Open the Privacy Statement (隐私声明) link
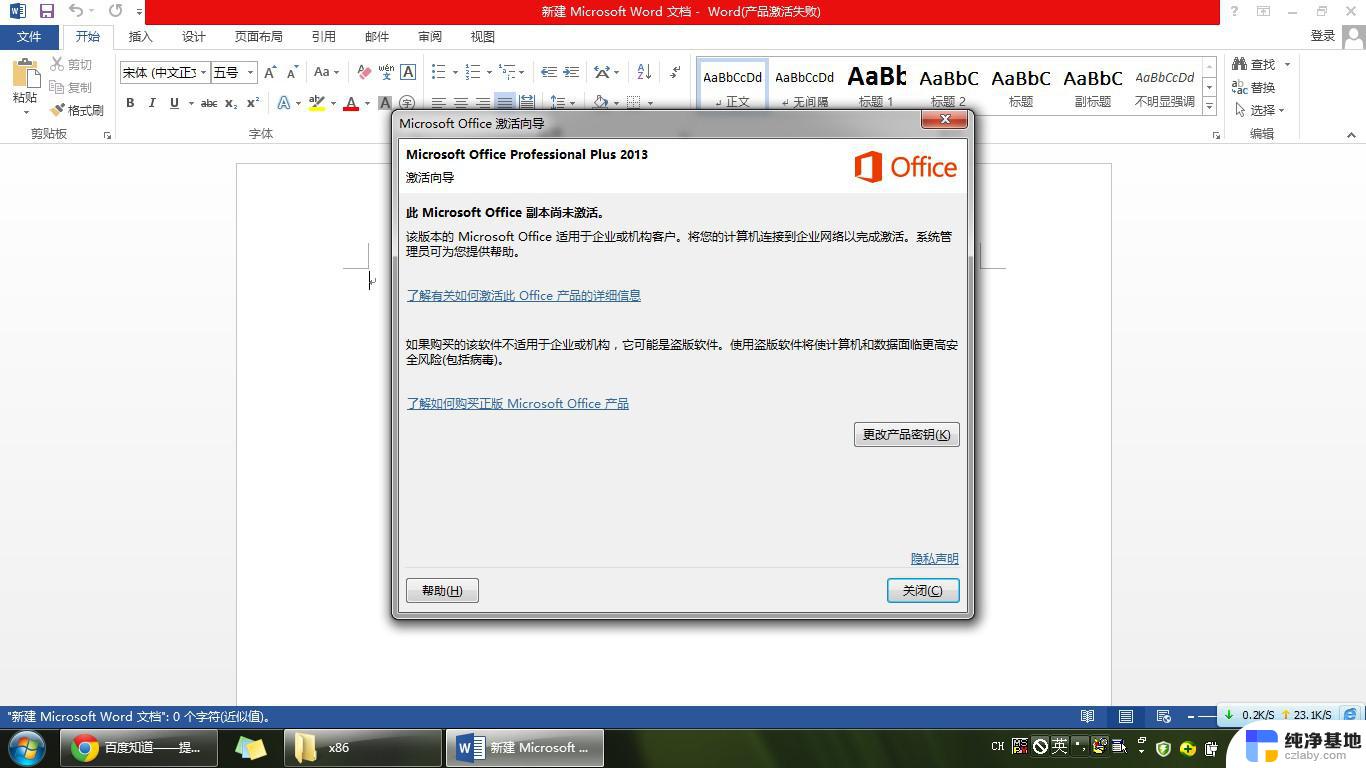Image resolution: width=1366 pixels, height=768 pixels. [x=934, y=558]
